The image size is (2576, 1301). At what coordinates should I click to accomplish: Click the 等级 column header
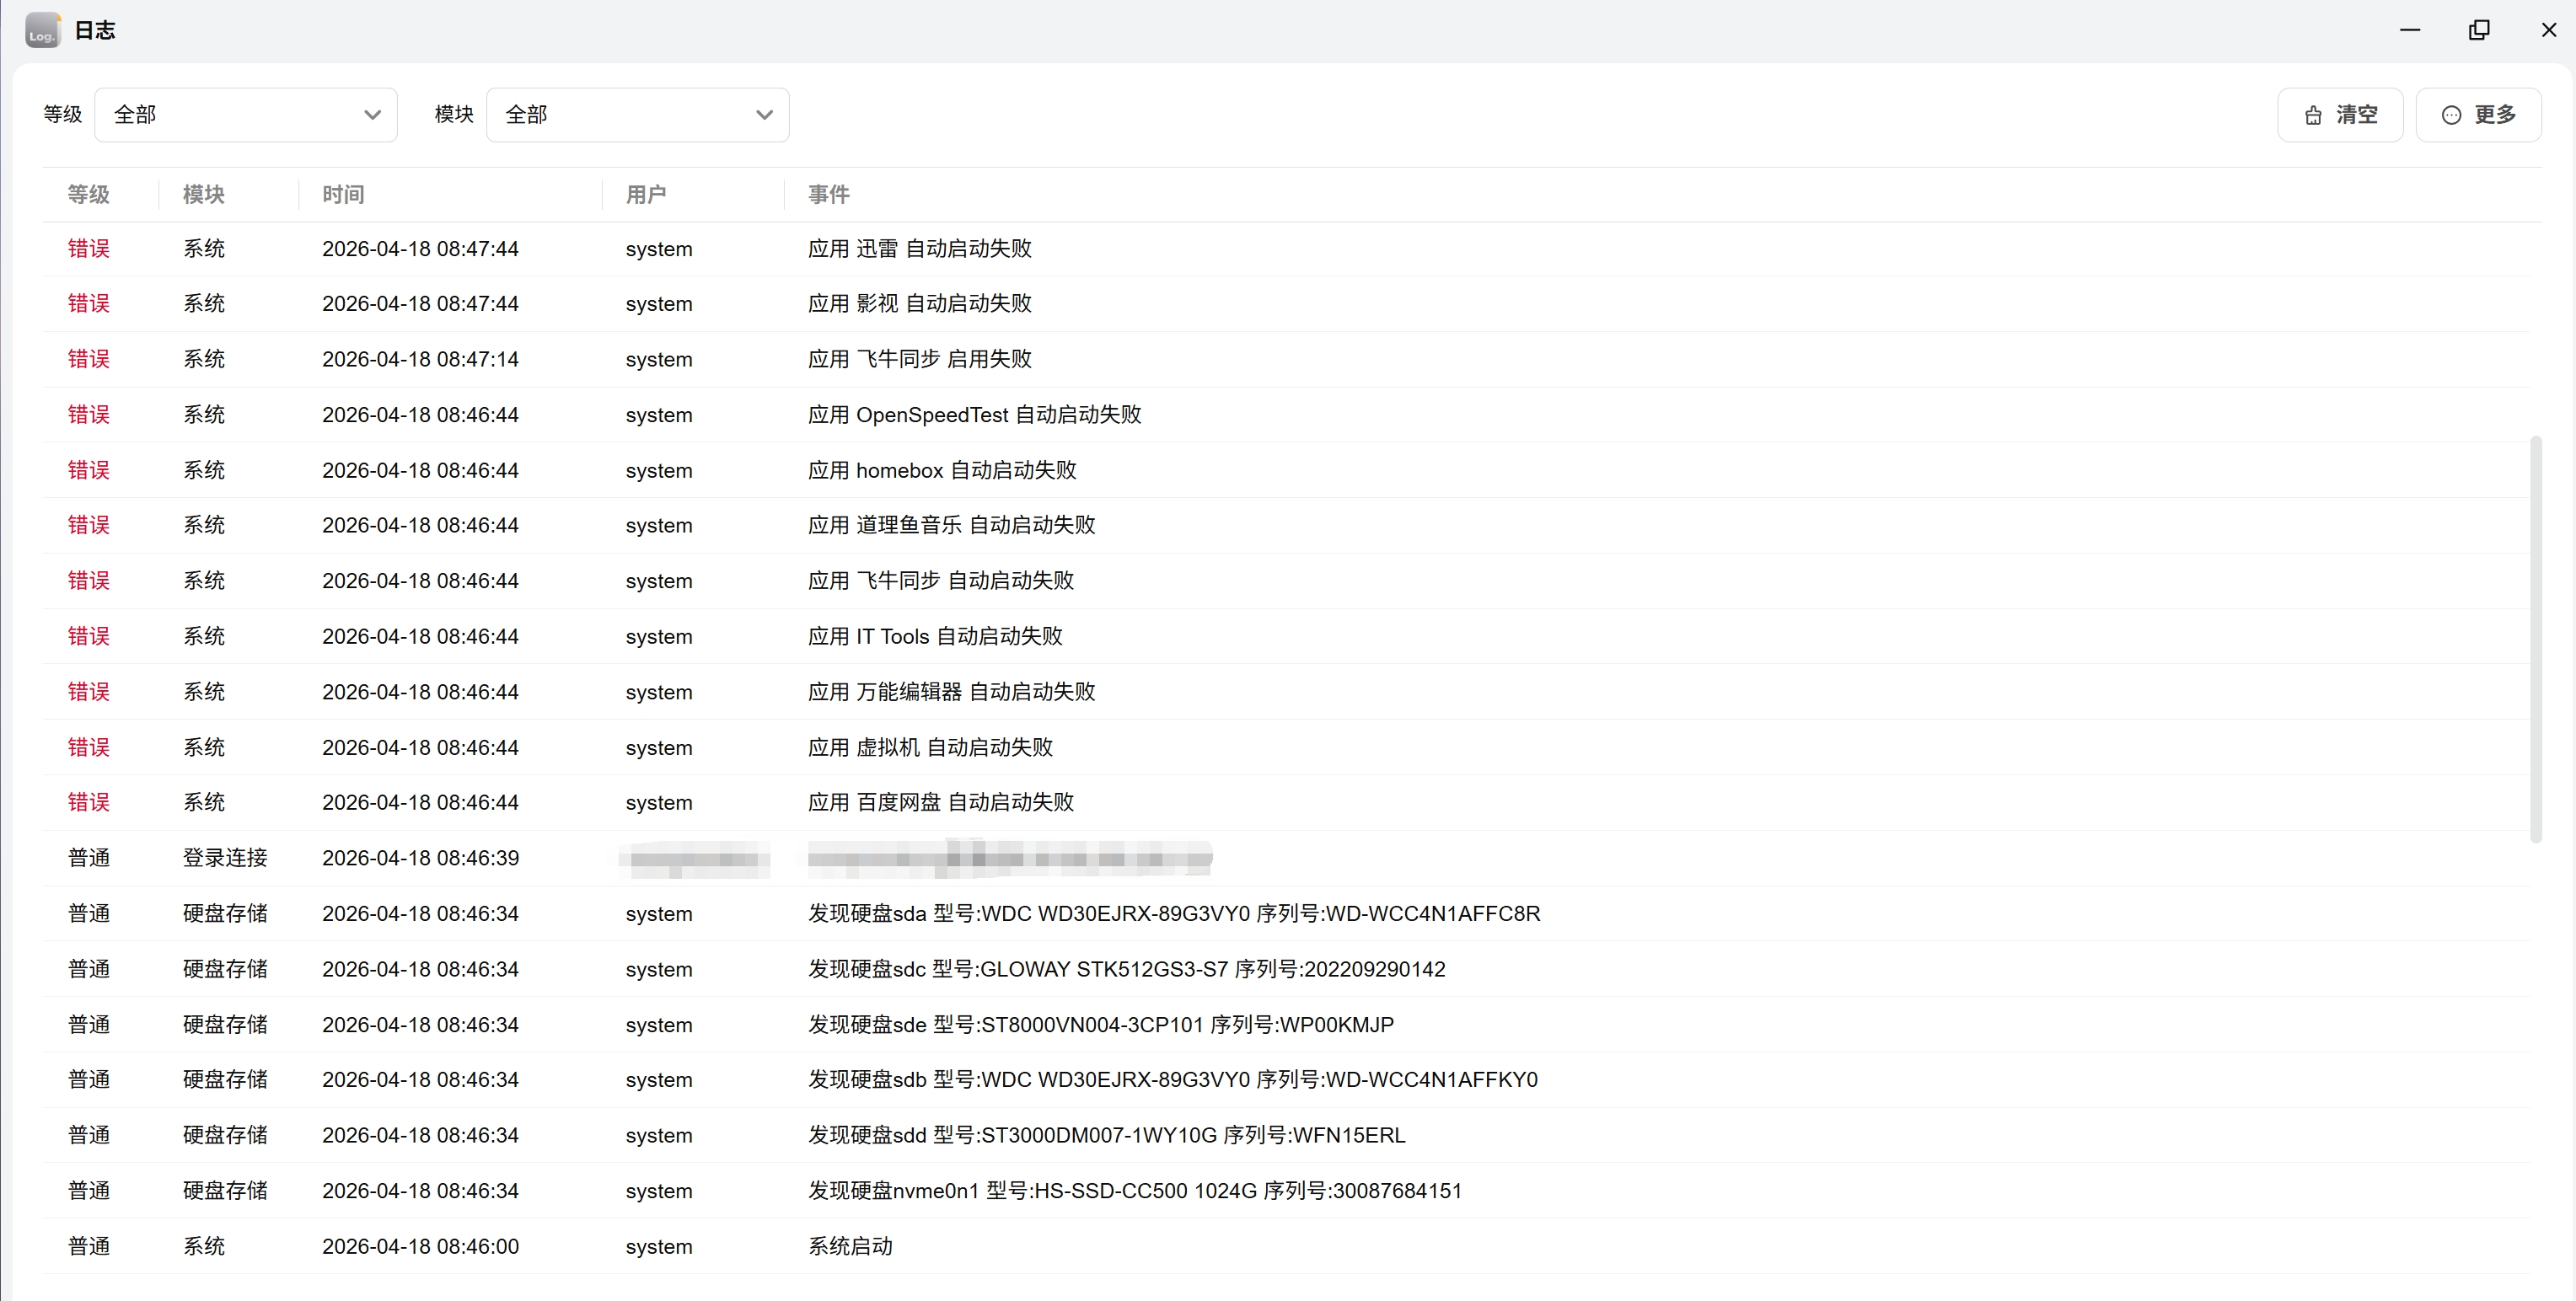coord(88,194)
